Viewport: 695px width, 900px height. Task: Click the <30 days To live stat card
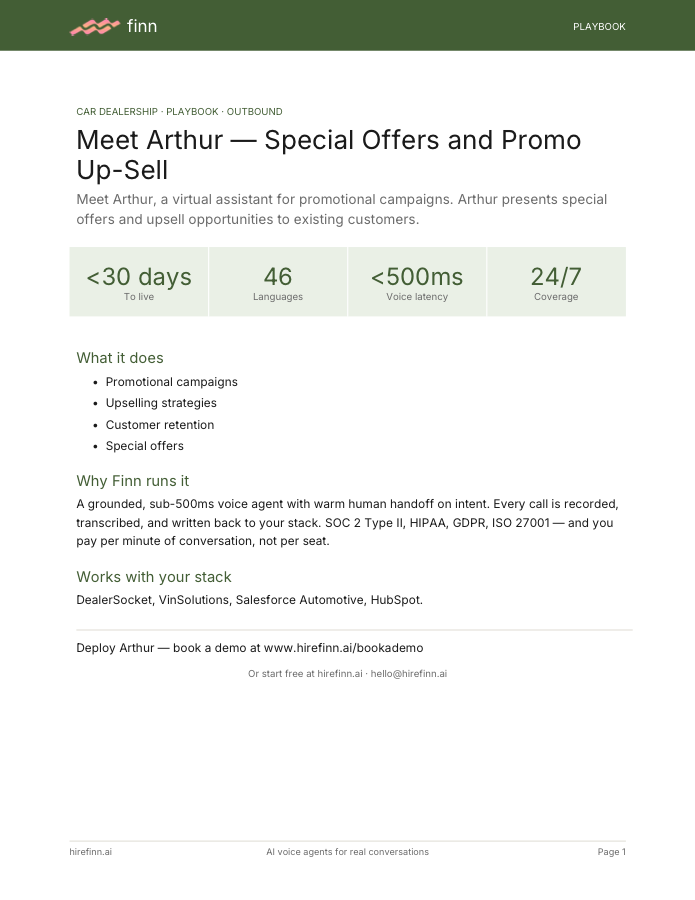[x=139, y=282]
